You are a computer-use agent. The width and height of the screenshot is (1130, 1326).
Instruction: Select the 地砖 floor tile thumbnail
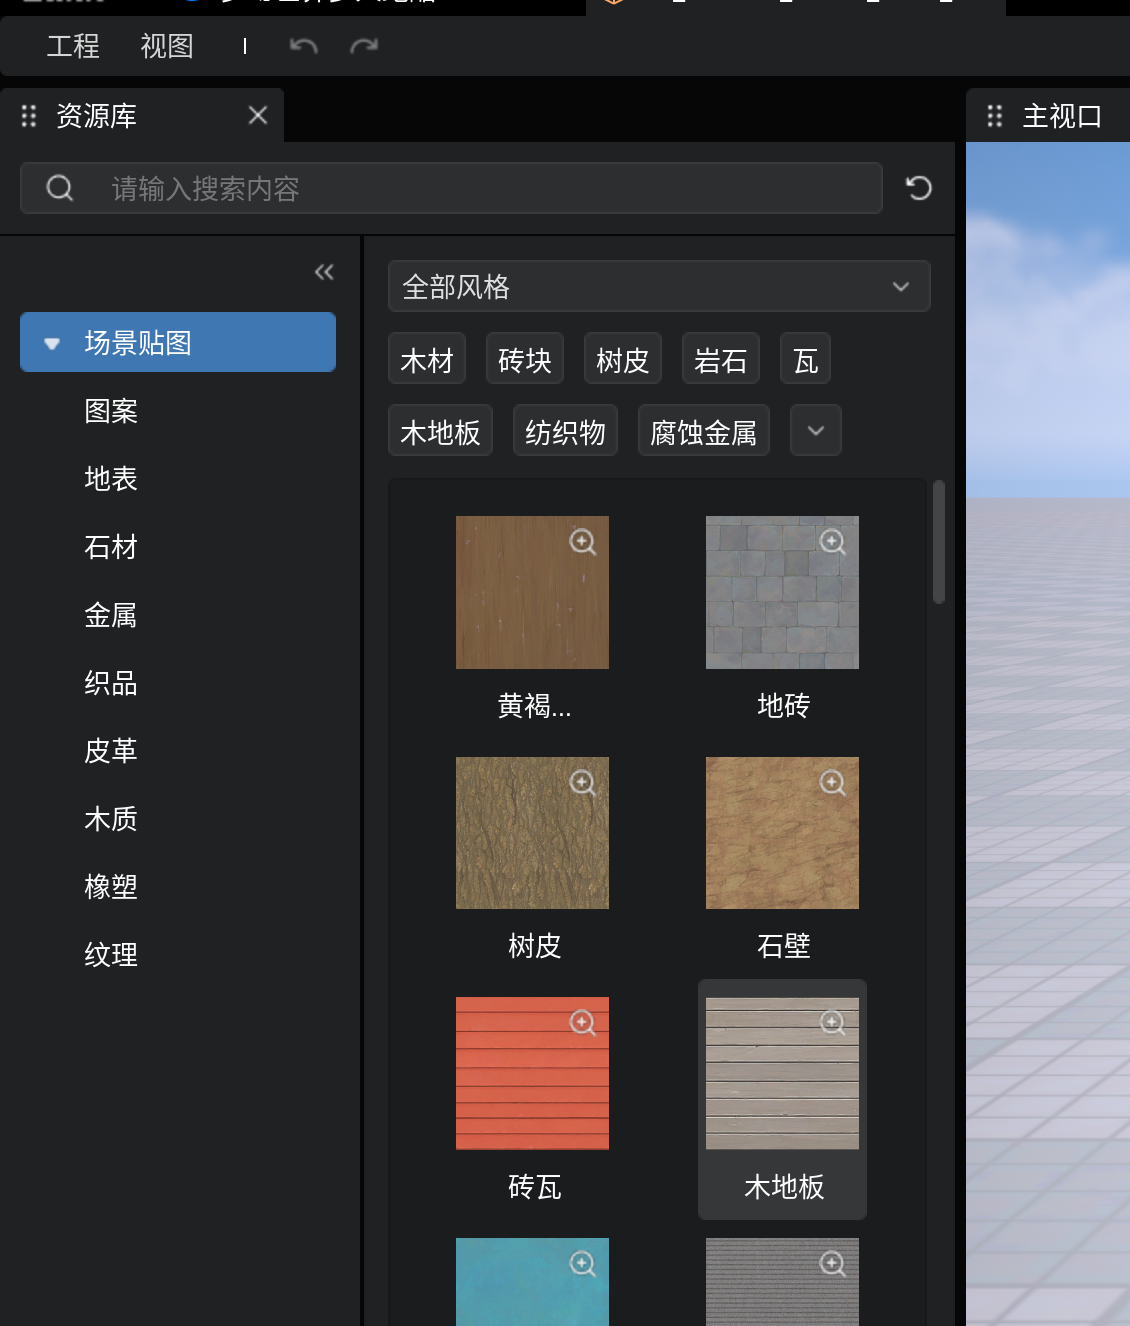(782, 592)
